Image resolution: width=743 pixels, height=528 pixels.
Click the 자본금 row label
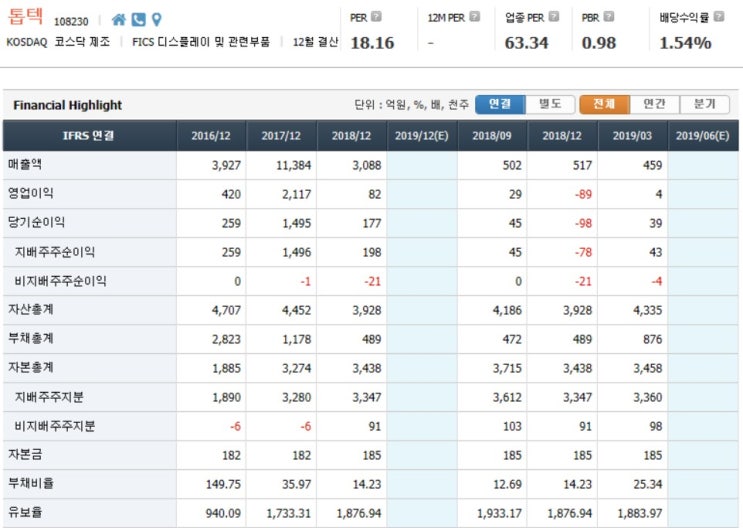click(x=25, y=455)
